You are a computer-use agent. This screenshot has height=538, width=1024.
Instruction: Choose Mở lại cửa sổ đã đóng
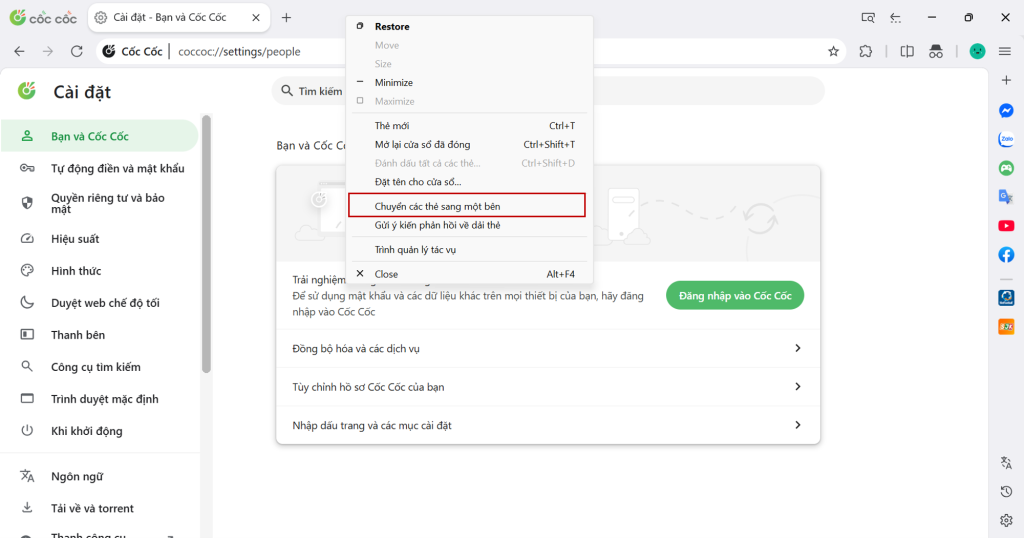(x=469, y=144)
